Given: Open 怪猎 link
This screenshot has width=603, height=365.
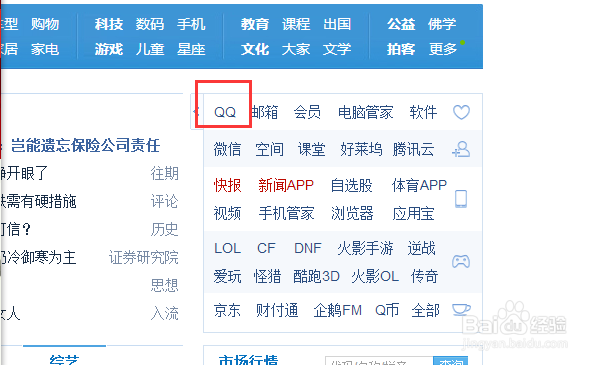Looking at the screenshot, I should click(267, 276).
